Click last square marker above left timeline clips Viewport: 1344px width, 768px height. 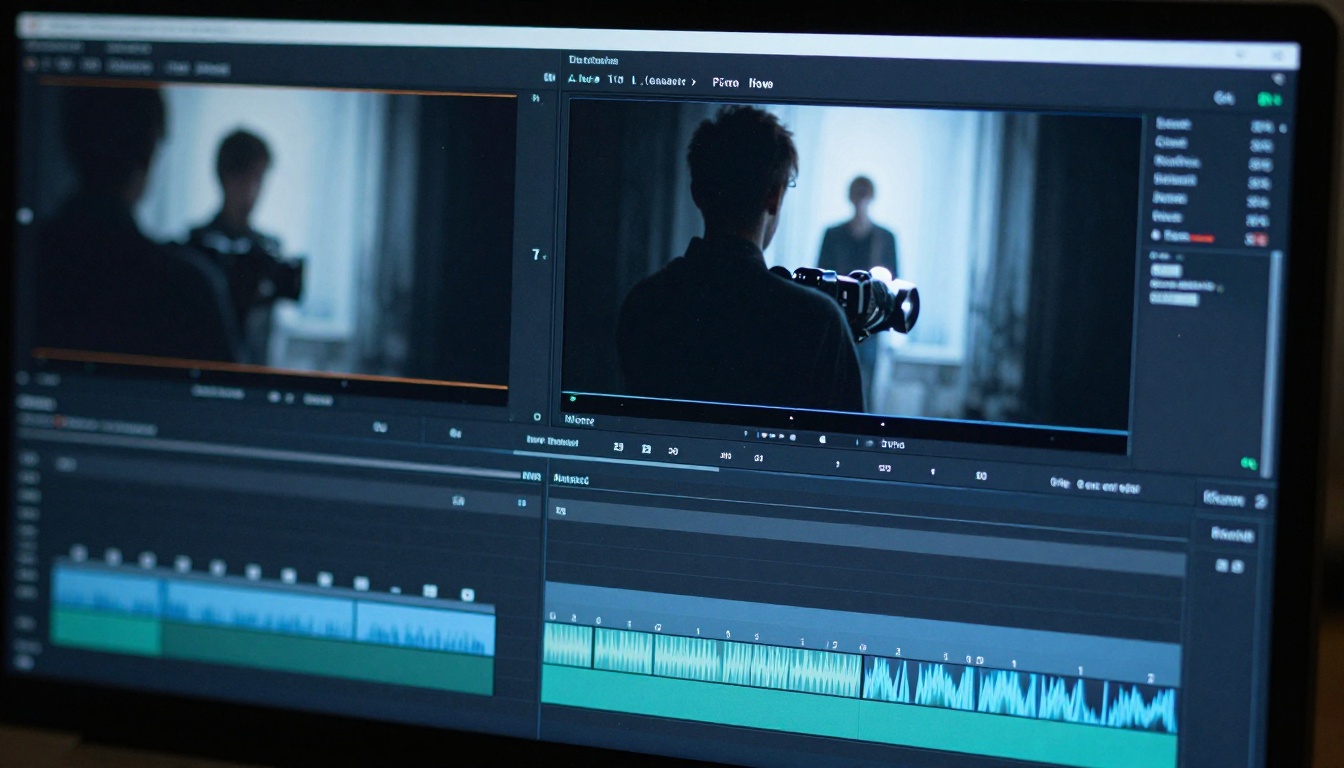tap(466, 595)
